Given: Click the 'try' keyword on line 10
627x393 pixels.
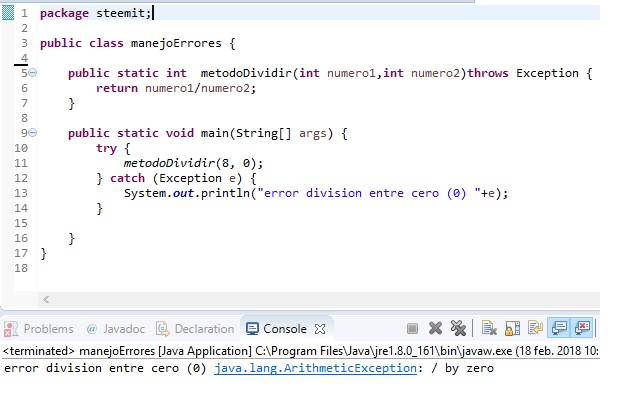Looking at the screenshot, I should (106, 148).
